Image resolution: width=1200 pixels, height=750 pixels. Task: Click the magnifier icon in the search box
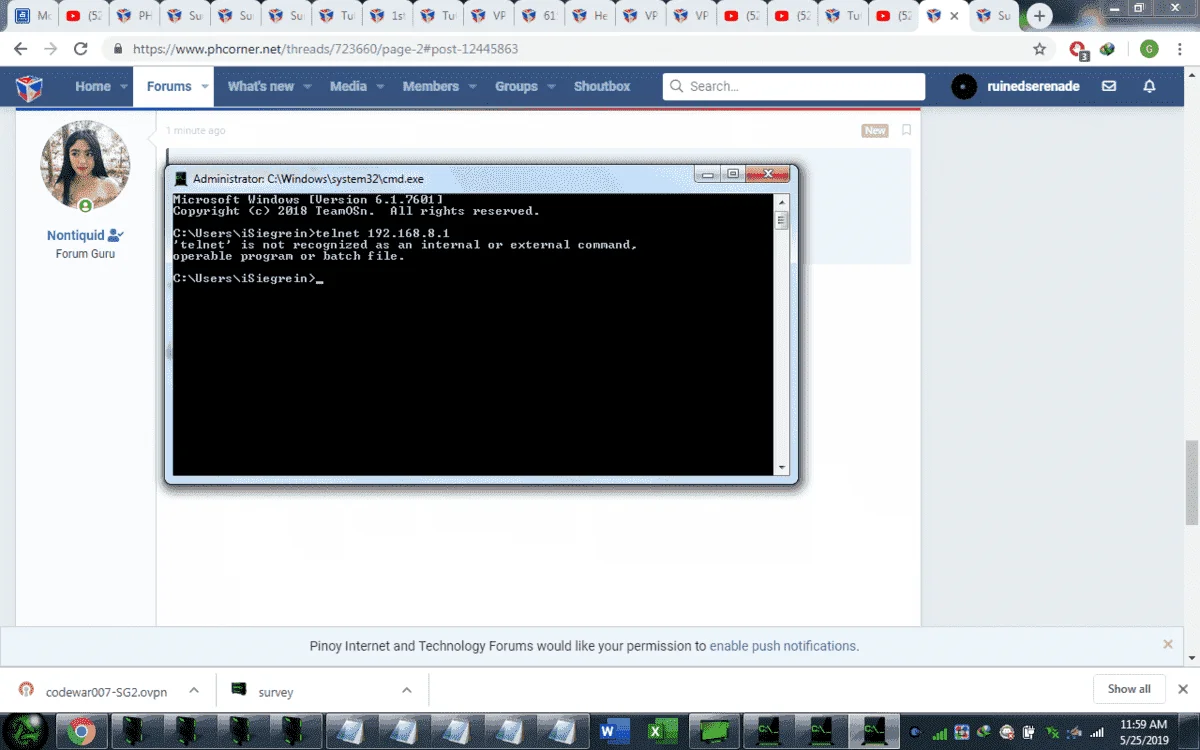coord(677,87)
